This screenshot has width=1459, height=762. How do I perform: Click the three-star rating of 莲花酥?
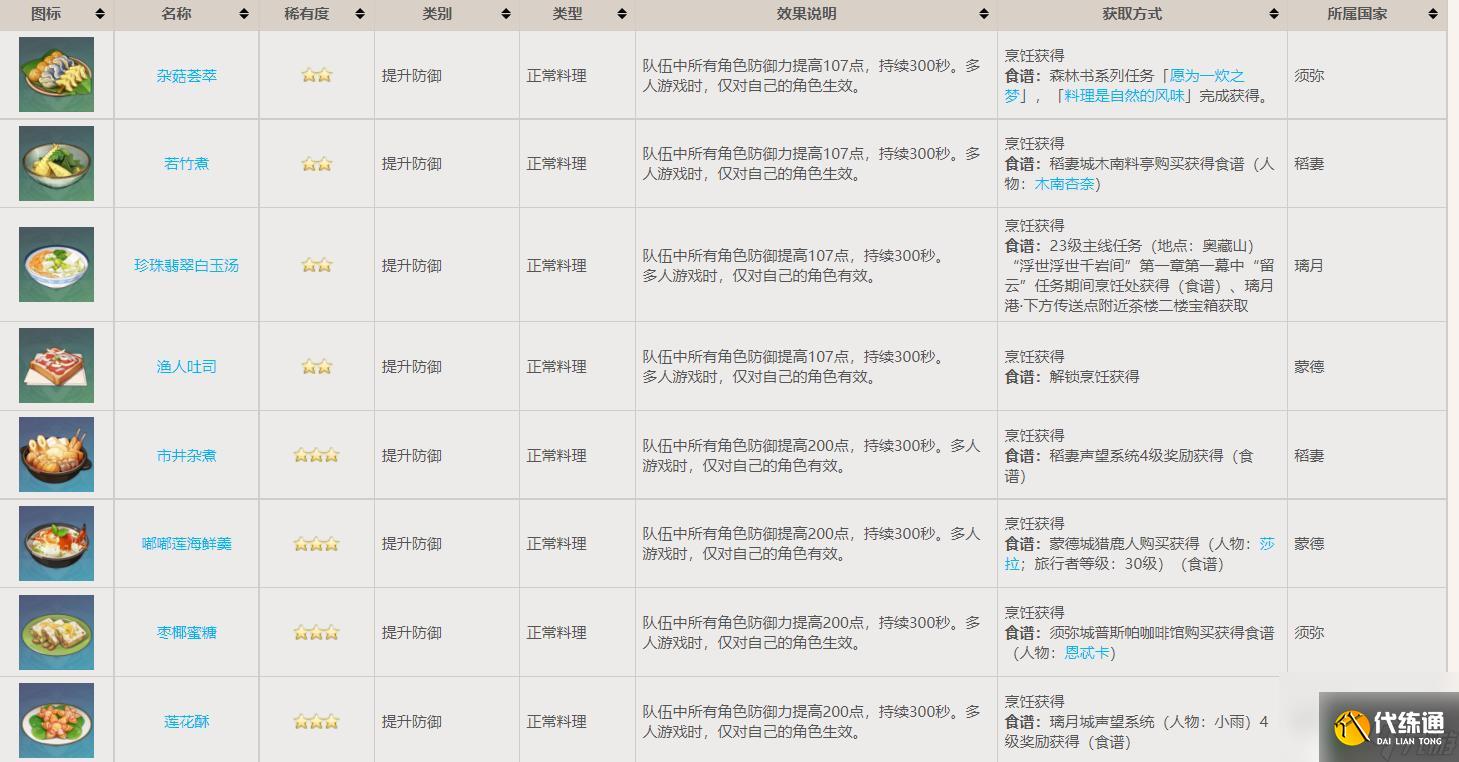317,721
